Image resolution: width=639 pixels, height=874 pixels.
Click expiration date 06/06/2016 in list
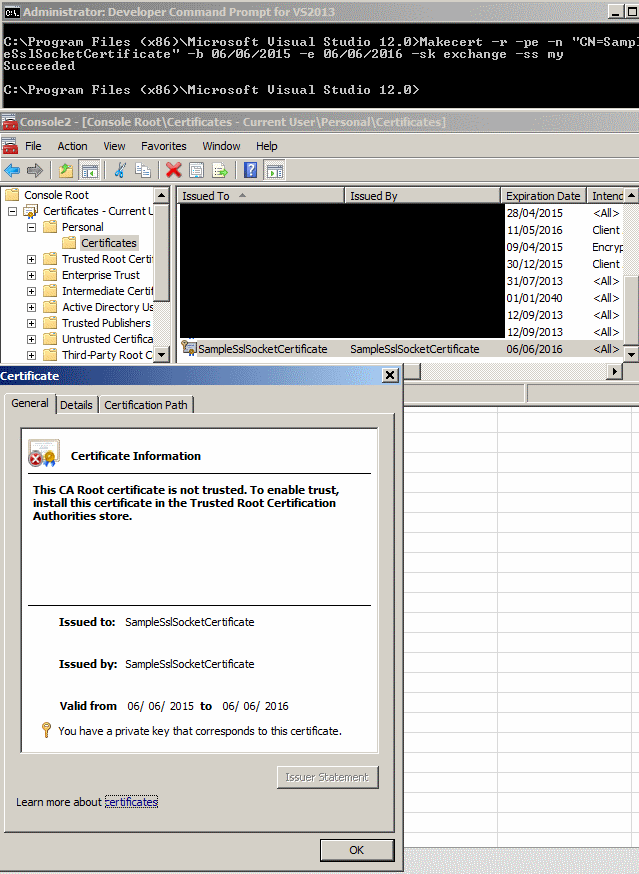[534, 349]
